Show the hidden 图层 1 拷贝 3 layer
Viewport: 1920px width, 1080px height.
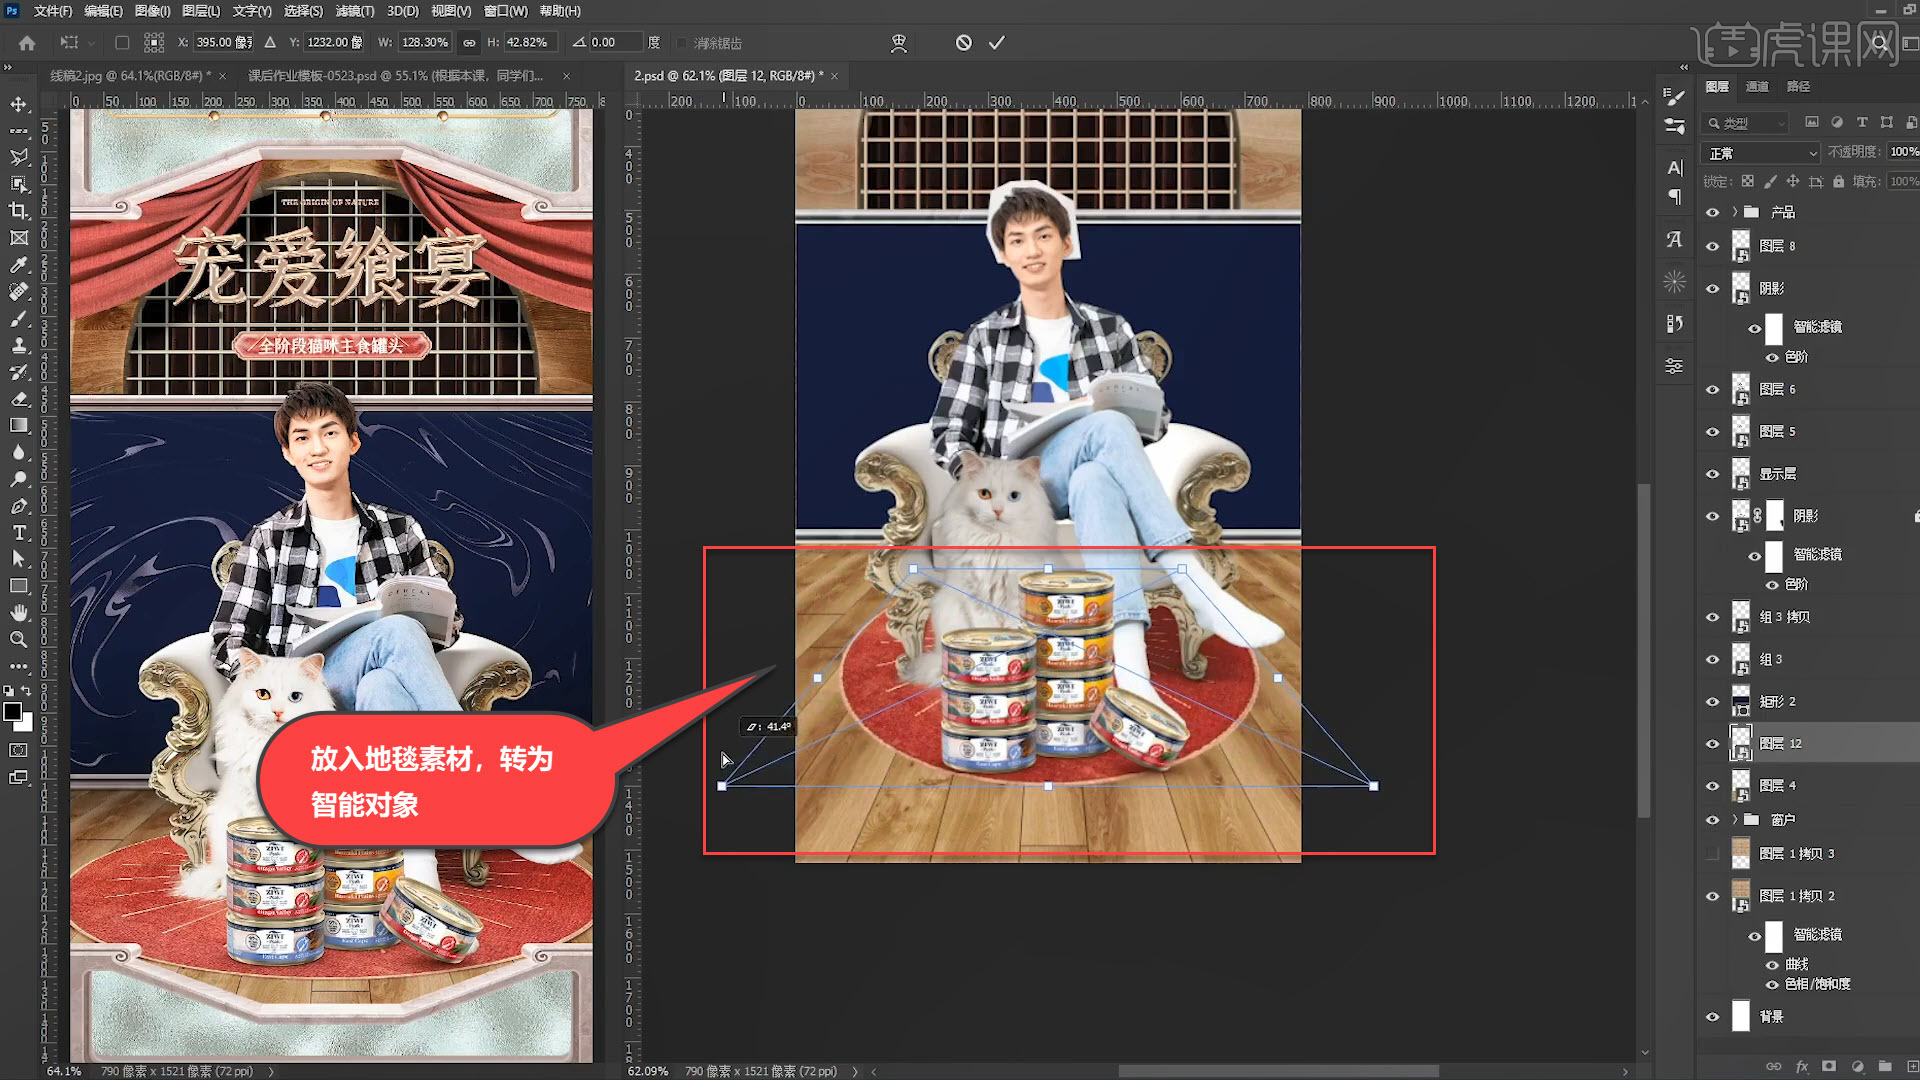[x=1712, y=854]
